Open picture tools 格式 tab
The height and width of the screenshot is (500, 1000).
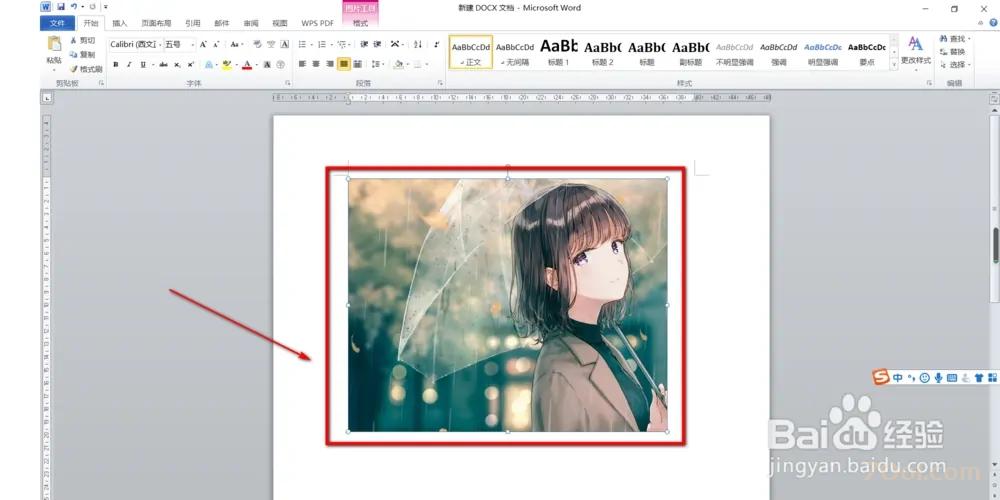(360, 23)
